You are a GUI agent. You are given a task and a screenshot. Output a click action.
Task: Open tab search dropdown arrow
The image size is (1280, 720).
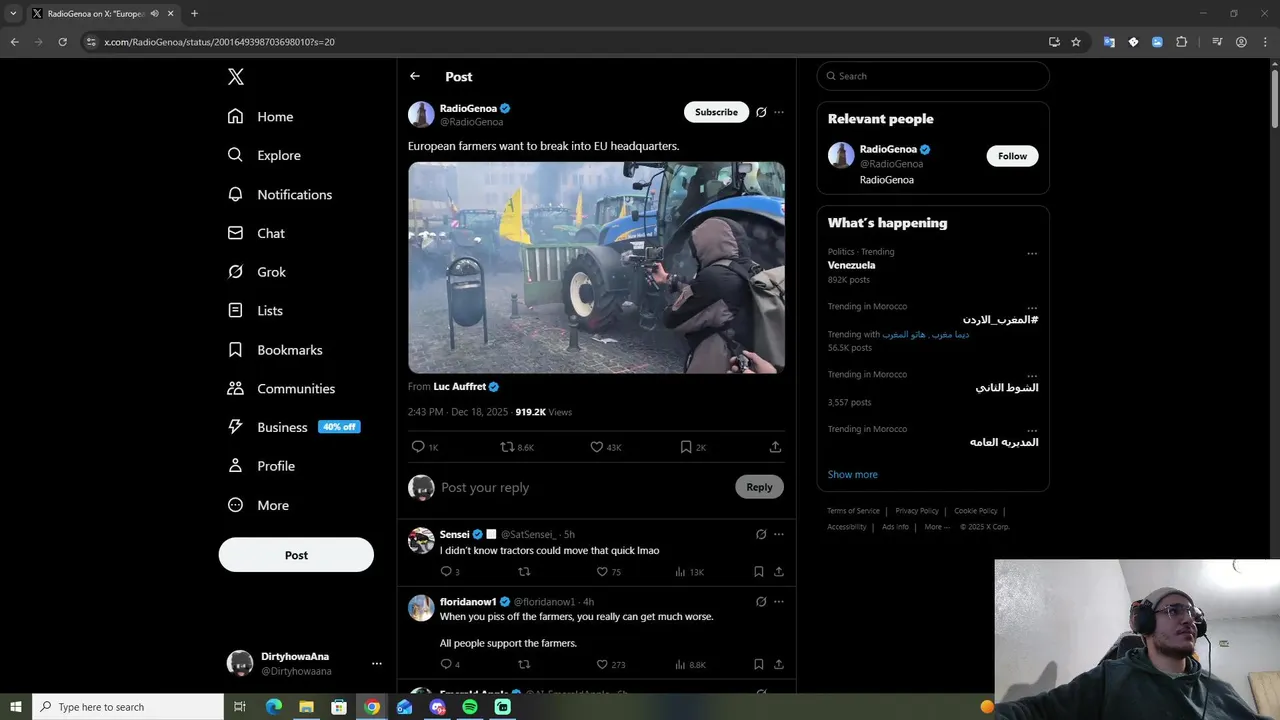click(13, 13)
